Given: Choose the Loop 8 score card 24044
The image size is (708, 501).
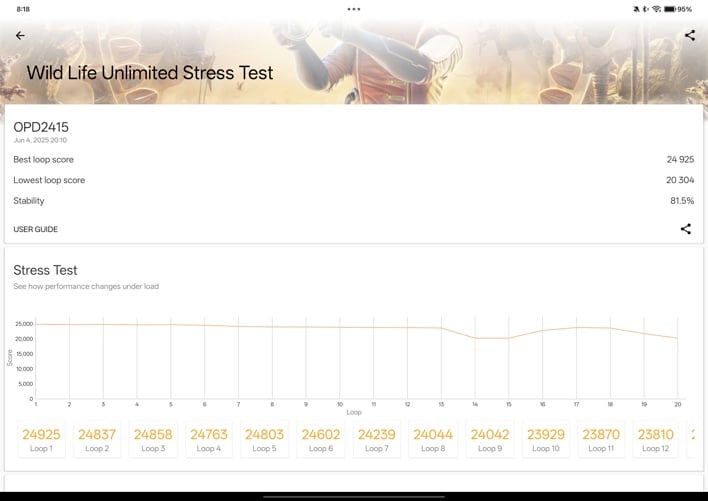Looking at the screenshot, I should 433,439.
